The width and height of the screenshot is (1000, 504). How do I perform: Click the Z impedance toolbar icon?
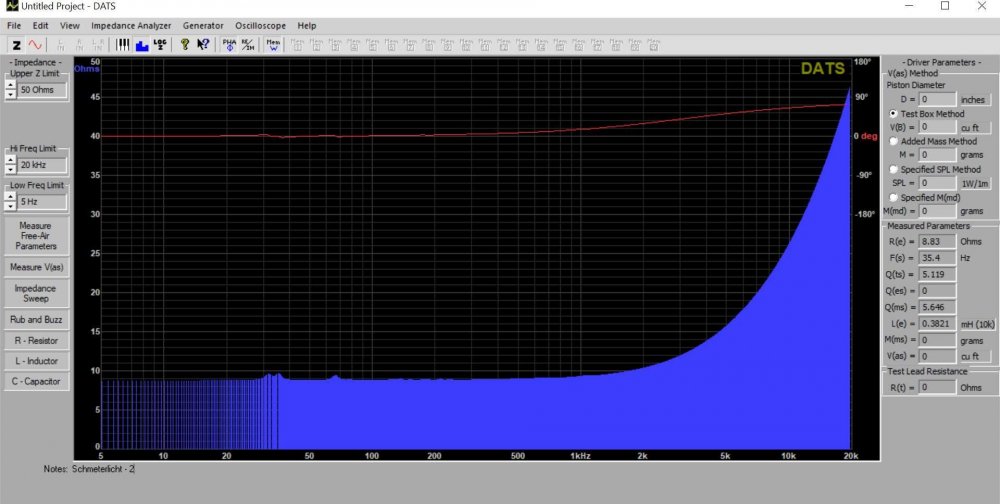point(17,44)
